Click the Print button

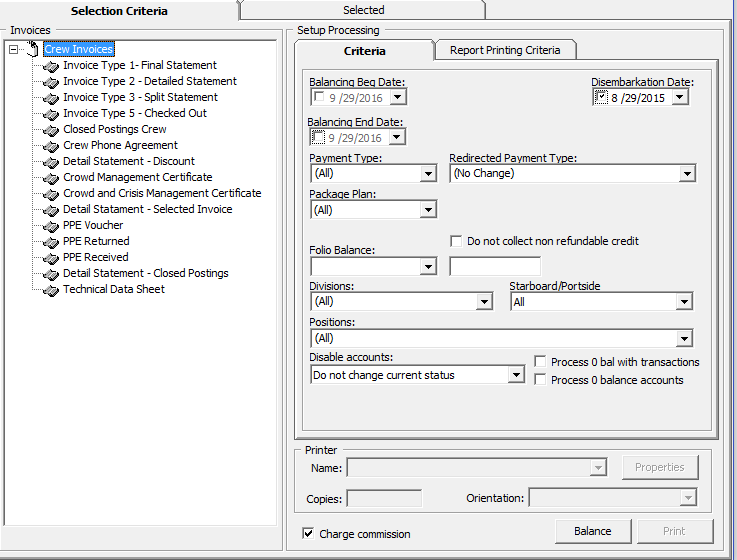[674, 531]
